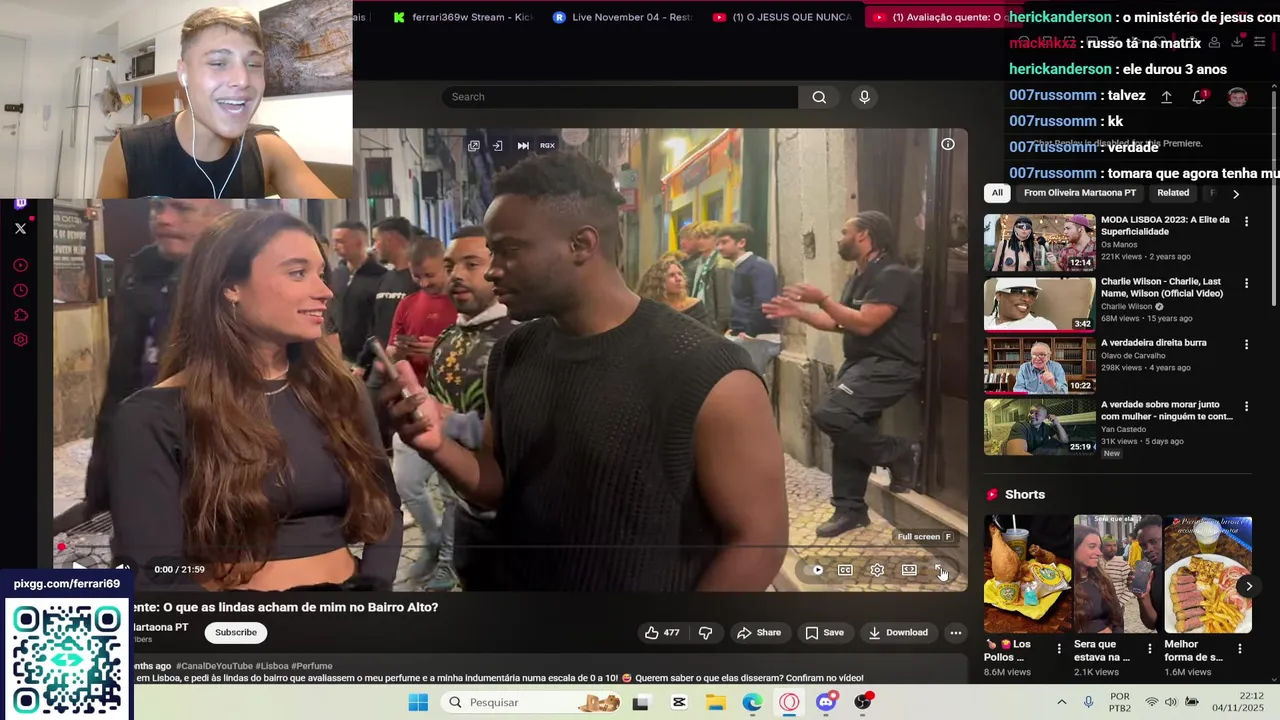Open options for Melhor forma de s... short

1240,648
